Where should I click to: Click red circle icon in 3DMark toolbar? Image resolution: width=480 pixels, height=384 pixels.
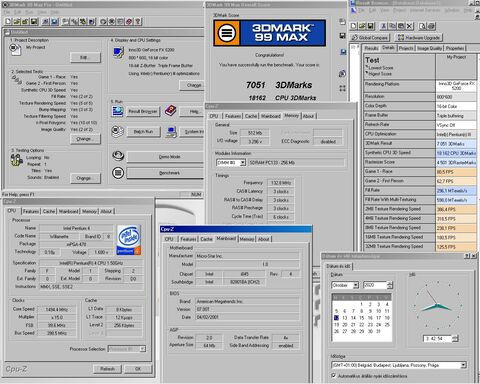(129, 22)
